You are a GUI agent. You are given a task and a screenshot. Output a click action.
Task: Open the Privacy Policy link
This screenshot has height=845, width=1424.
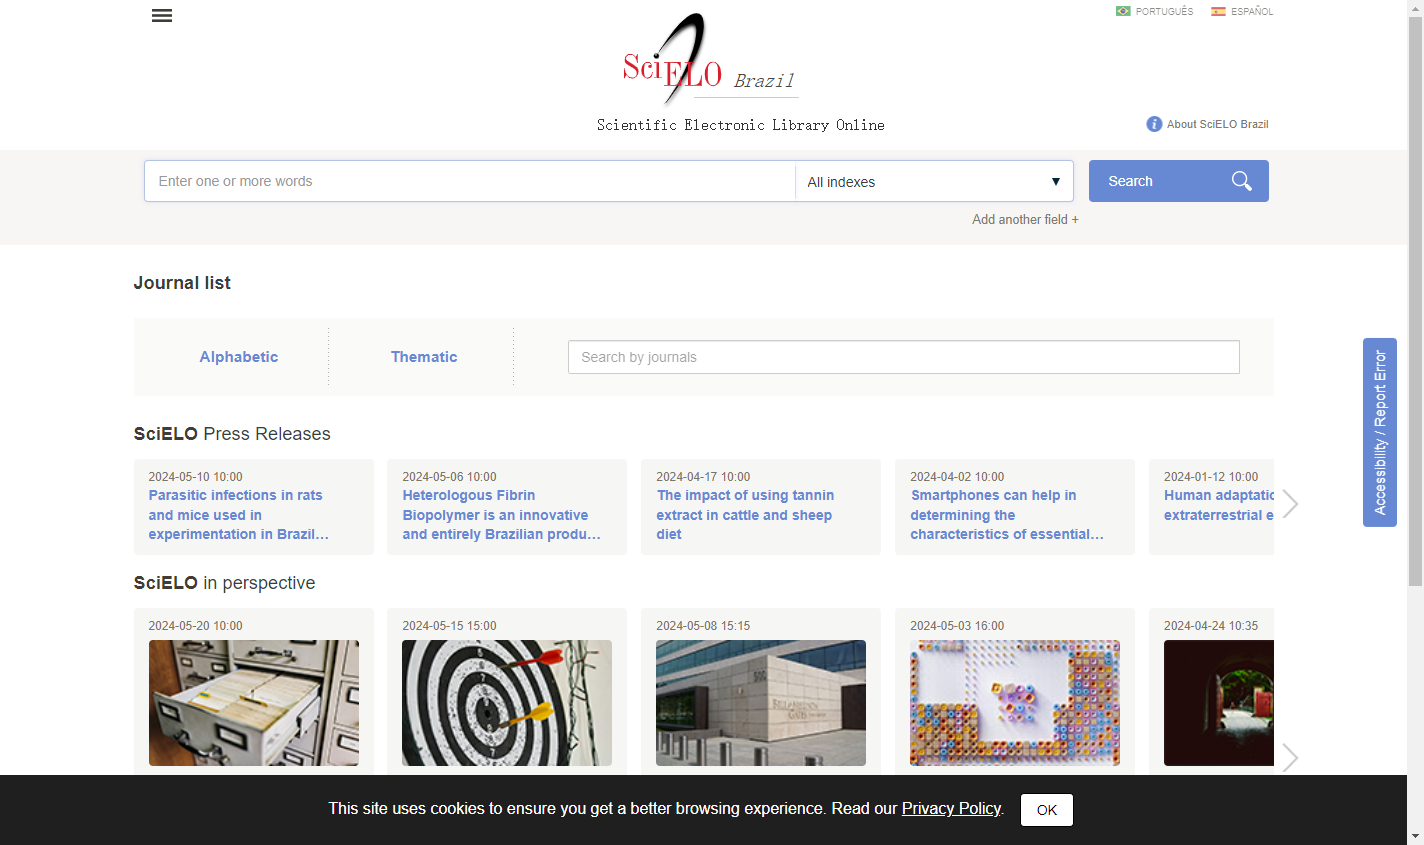click(x=951, y=808)
